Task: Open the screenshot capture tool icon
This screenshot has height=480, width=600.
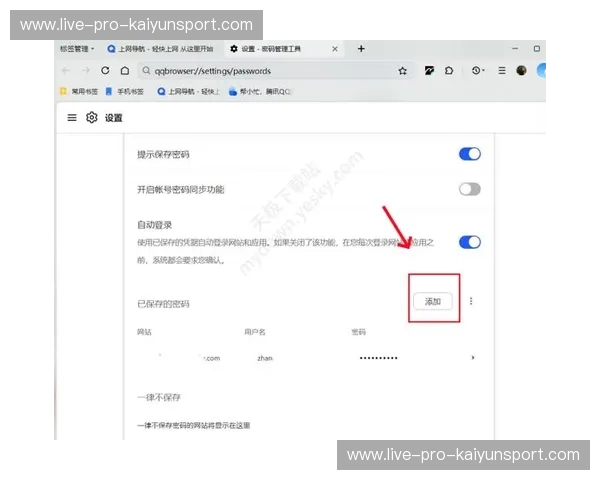Action: tap(429, 70)
